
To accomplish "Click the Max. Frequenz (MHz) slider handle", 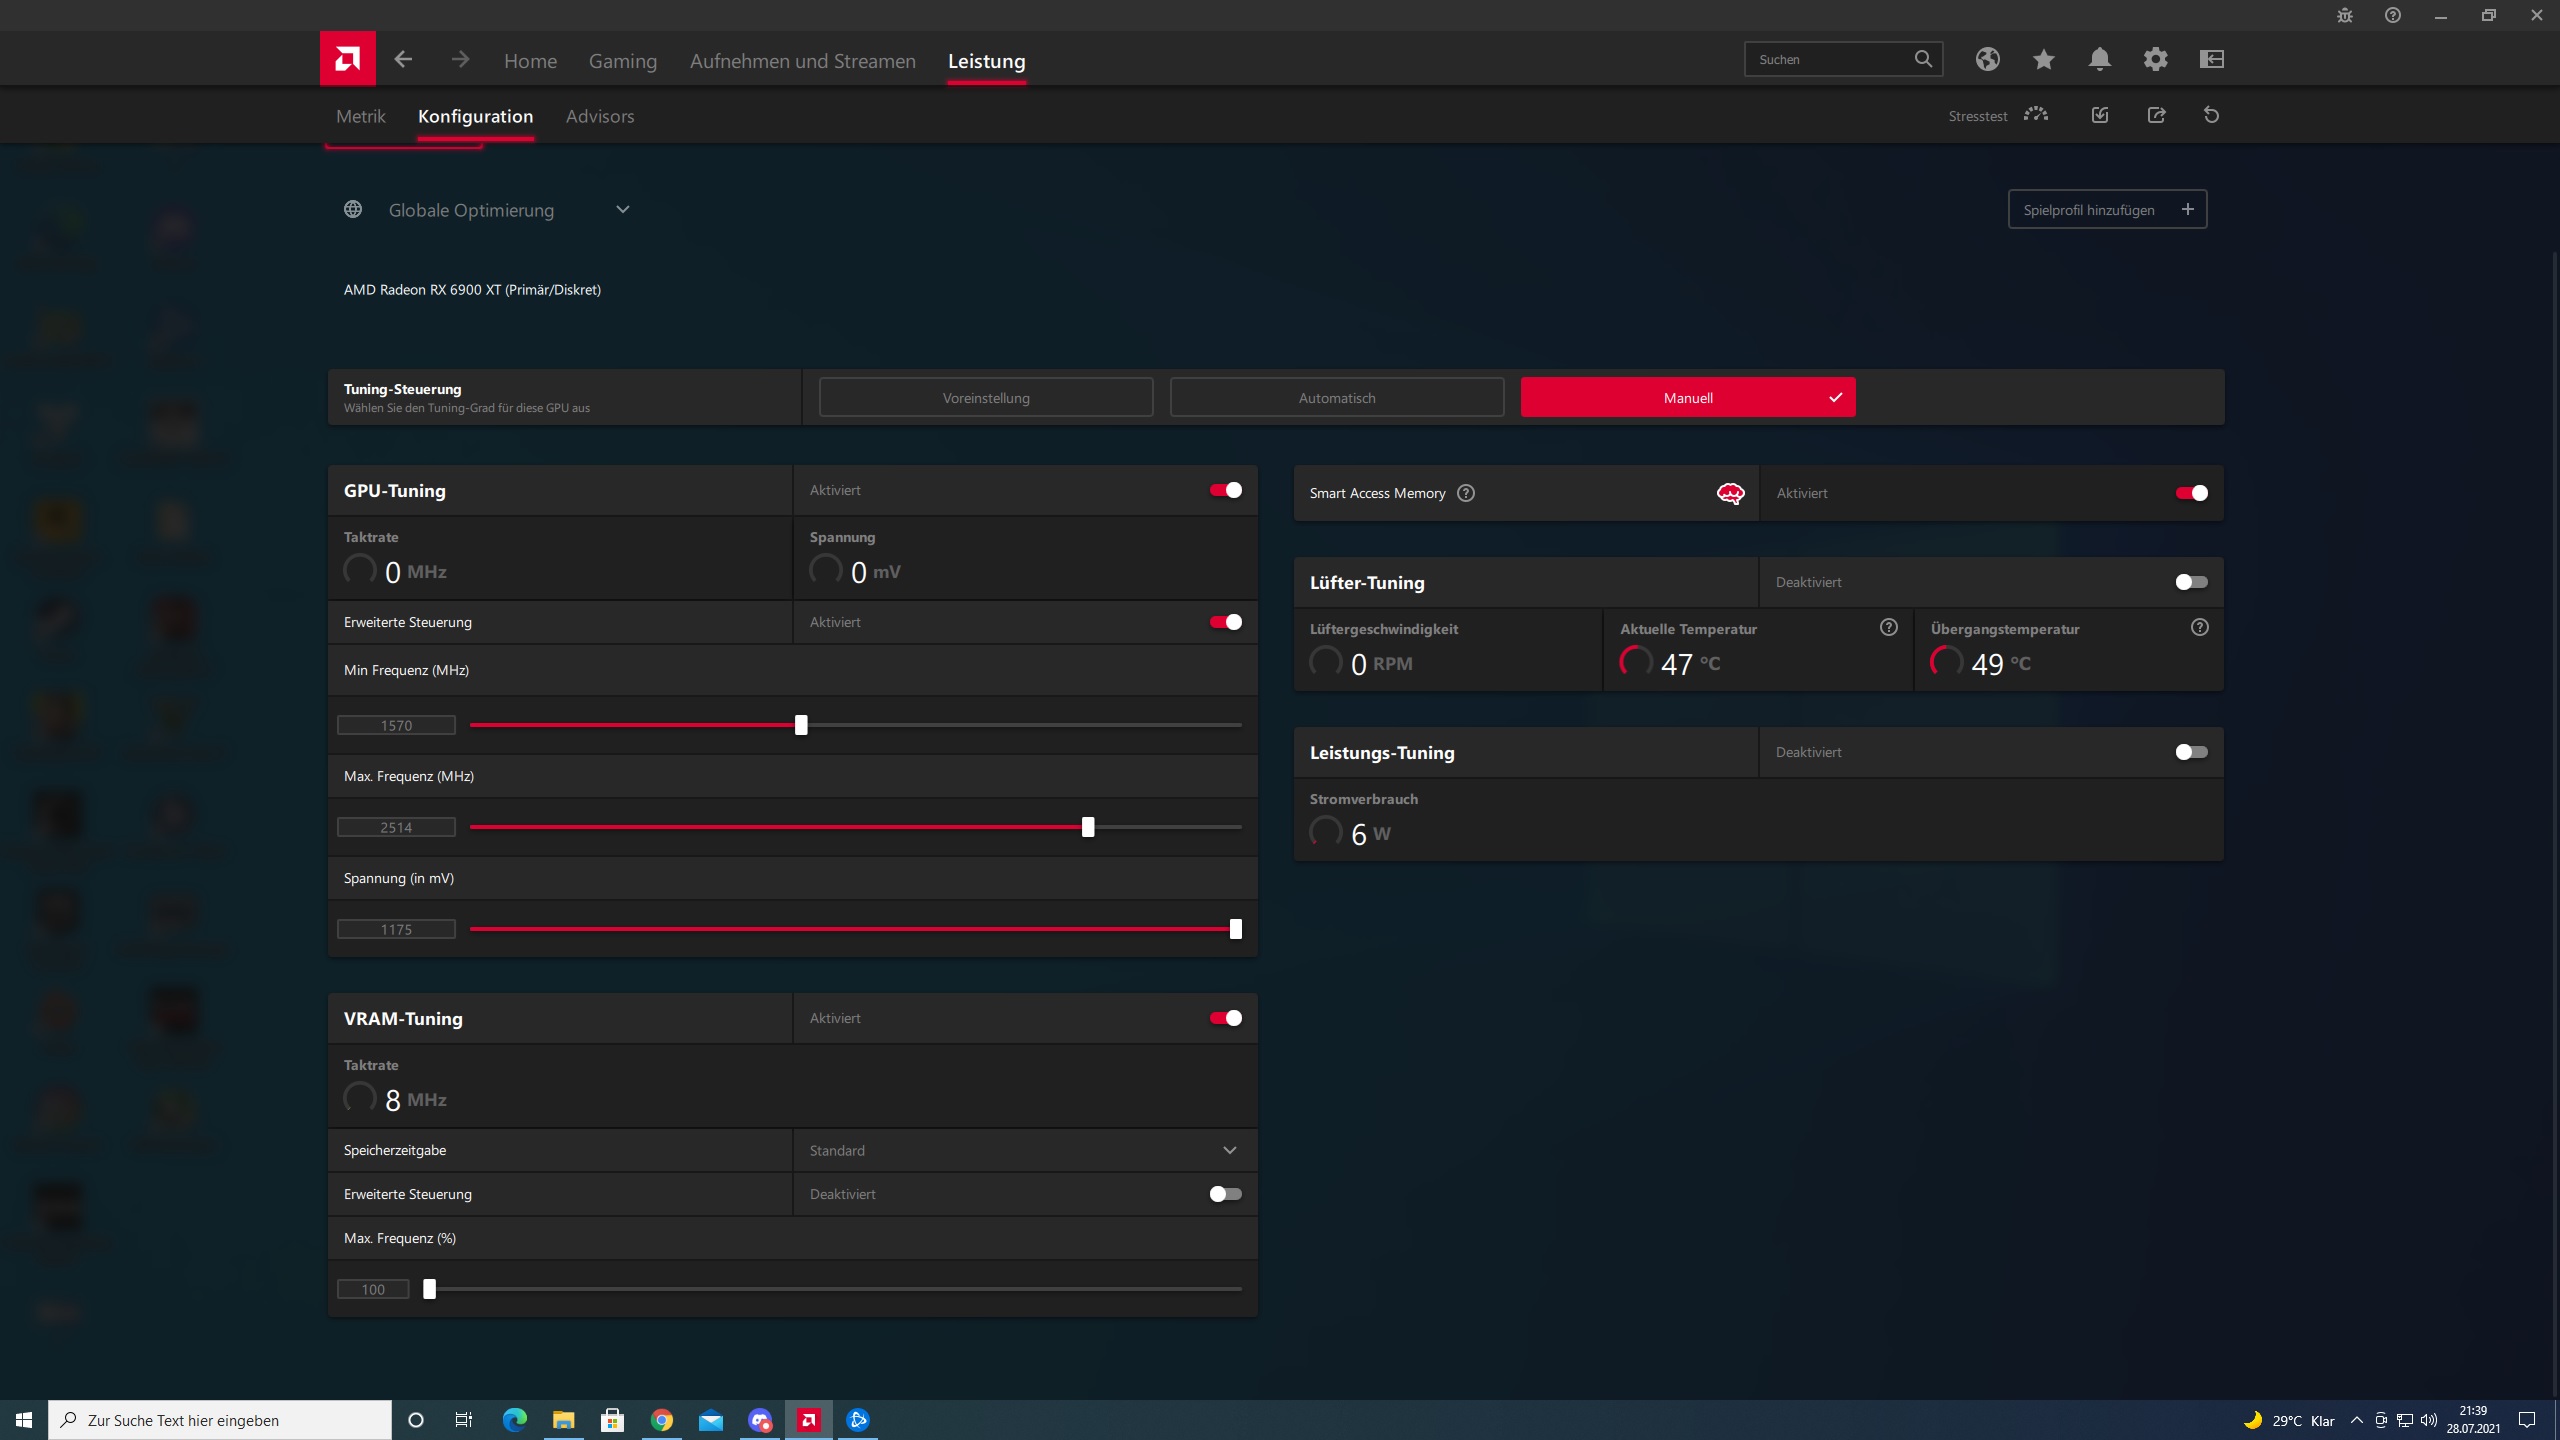I will click(x=1088, y=827).
